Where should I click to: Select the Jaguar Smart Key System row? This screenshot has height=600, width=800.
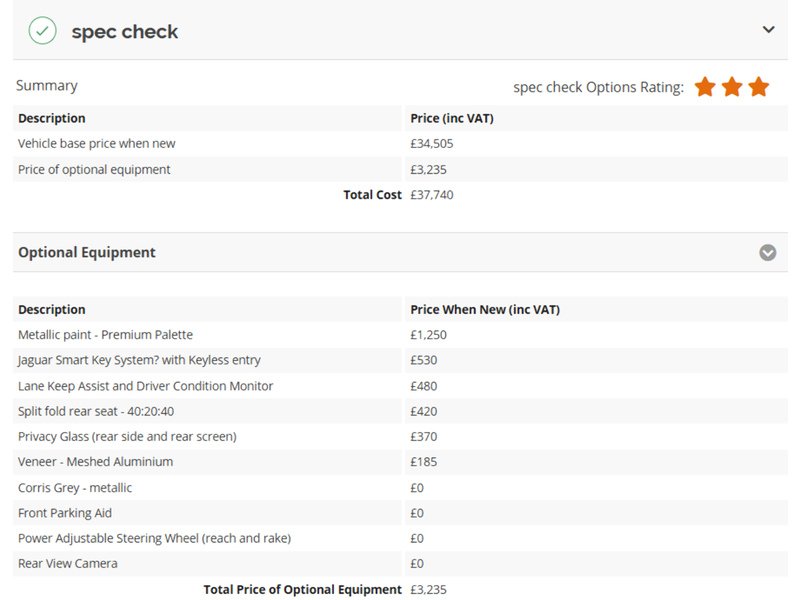(400, 360)
